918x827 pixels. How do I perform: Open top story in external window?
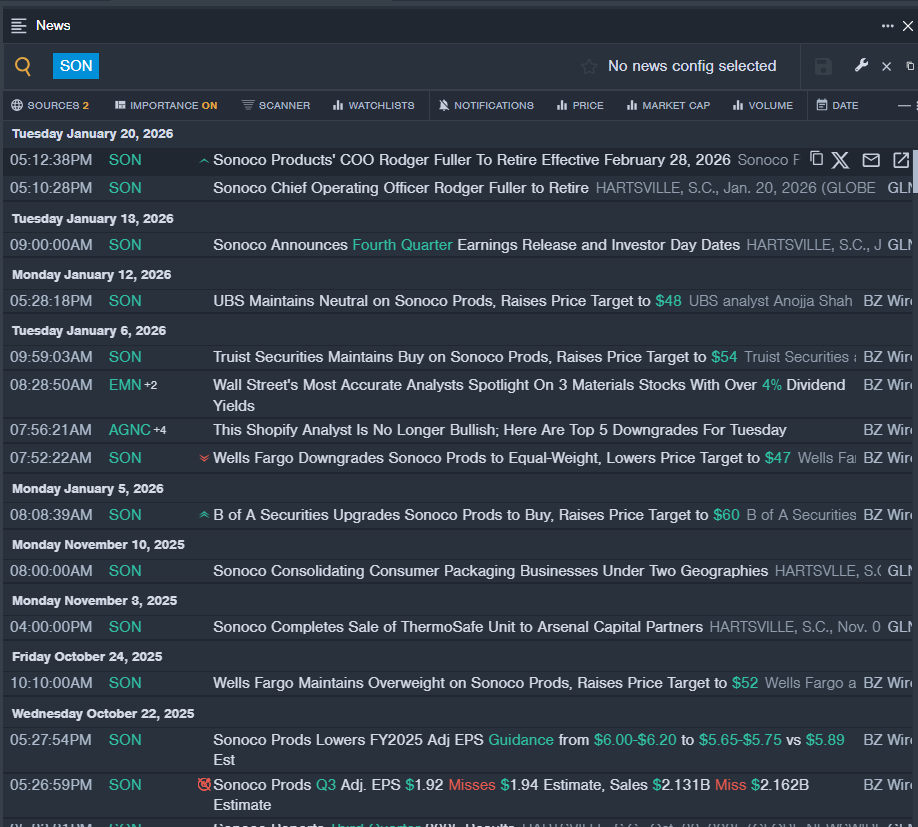[901, 160]
